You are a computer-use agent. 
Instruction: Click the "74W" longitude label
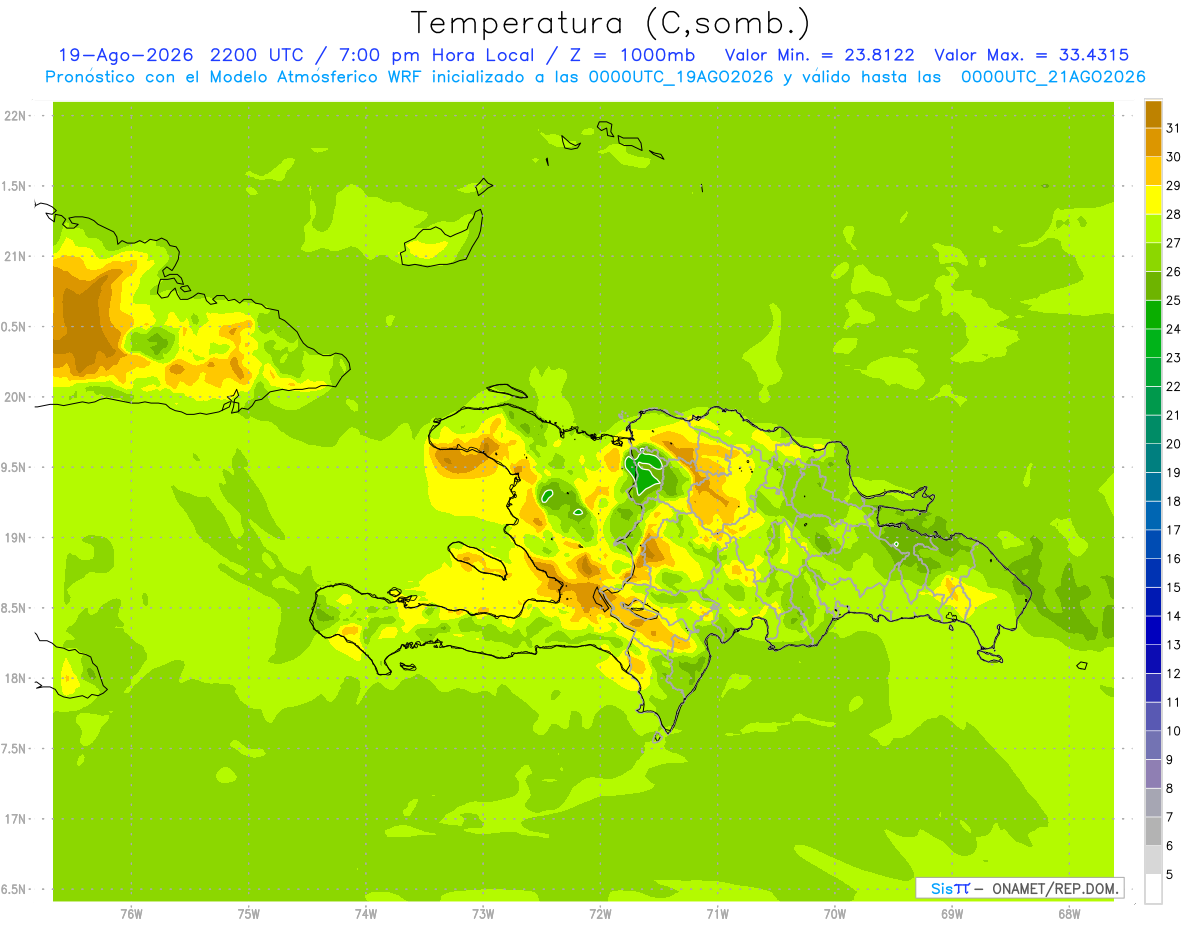(x=366, y=913)
